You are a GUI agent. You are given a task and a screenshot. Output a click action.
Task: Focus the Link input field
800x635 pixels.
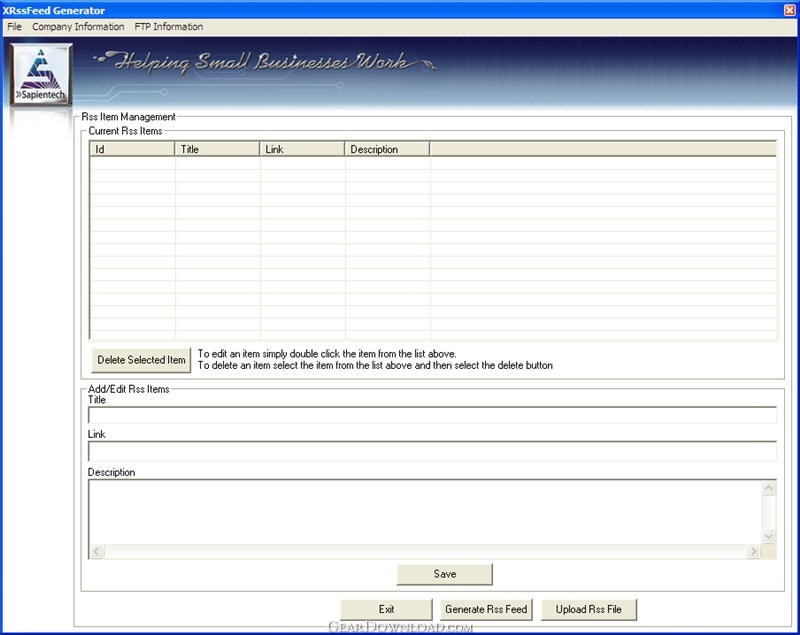[x=432, y=451]
